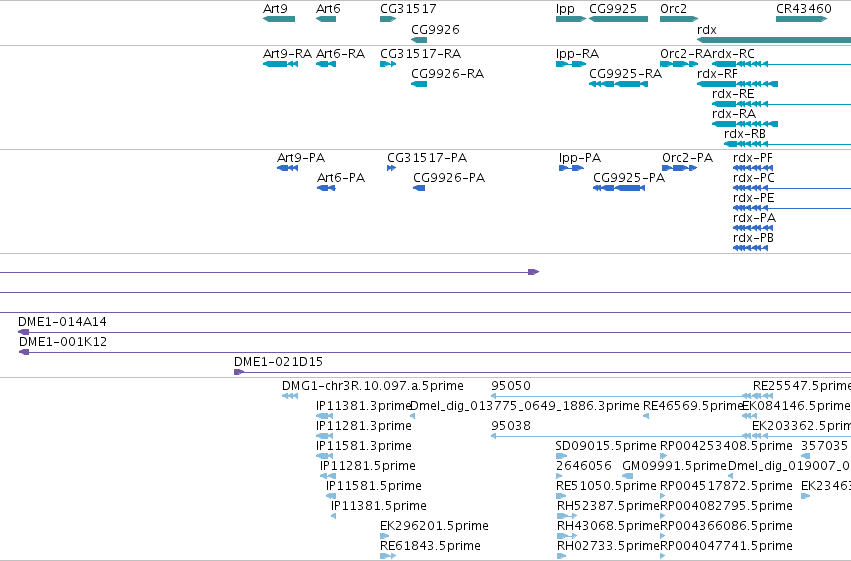The width and height of the screenshot is (851, 561).
Task: Select the Art6 gene feature
Action: 326,19
